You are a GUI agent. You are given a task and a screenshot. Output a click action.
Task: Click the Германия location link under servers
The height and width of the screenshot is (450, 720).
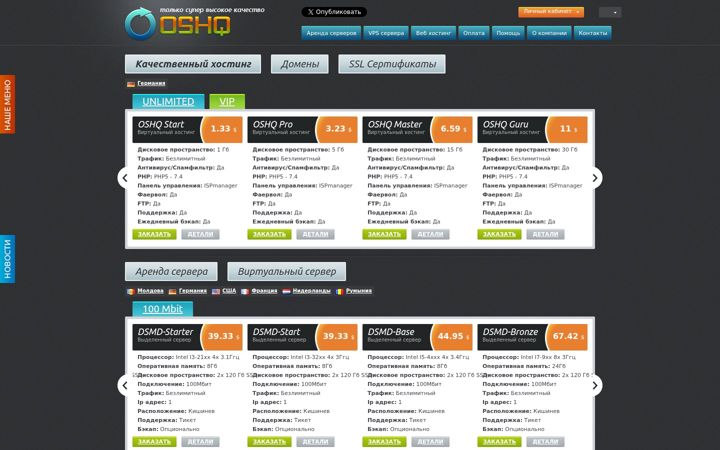[x=193, y=291]
